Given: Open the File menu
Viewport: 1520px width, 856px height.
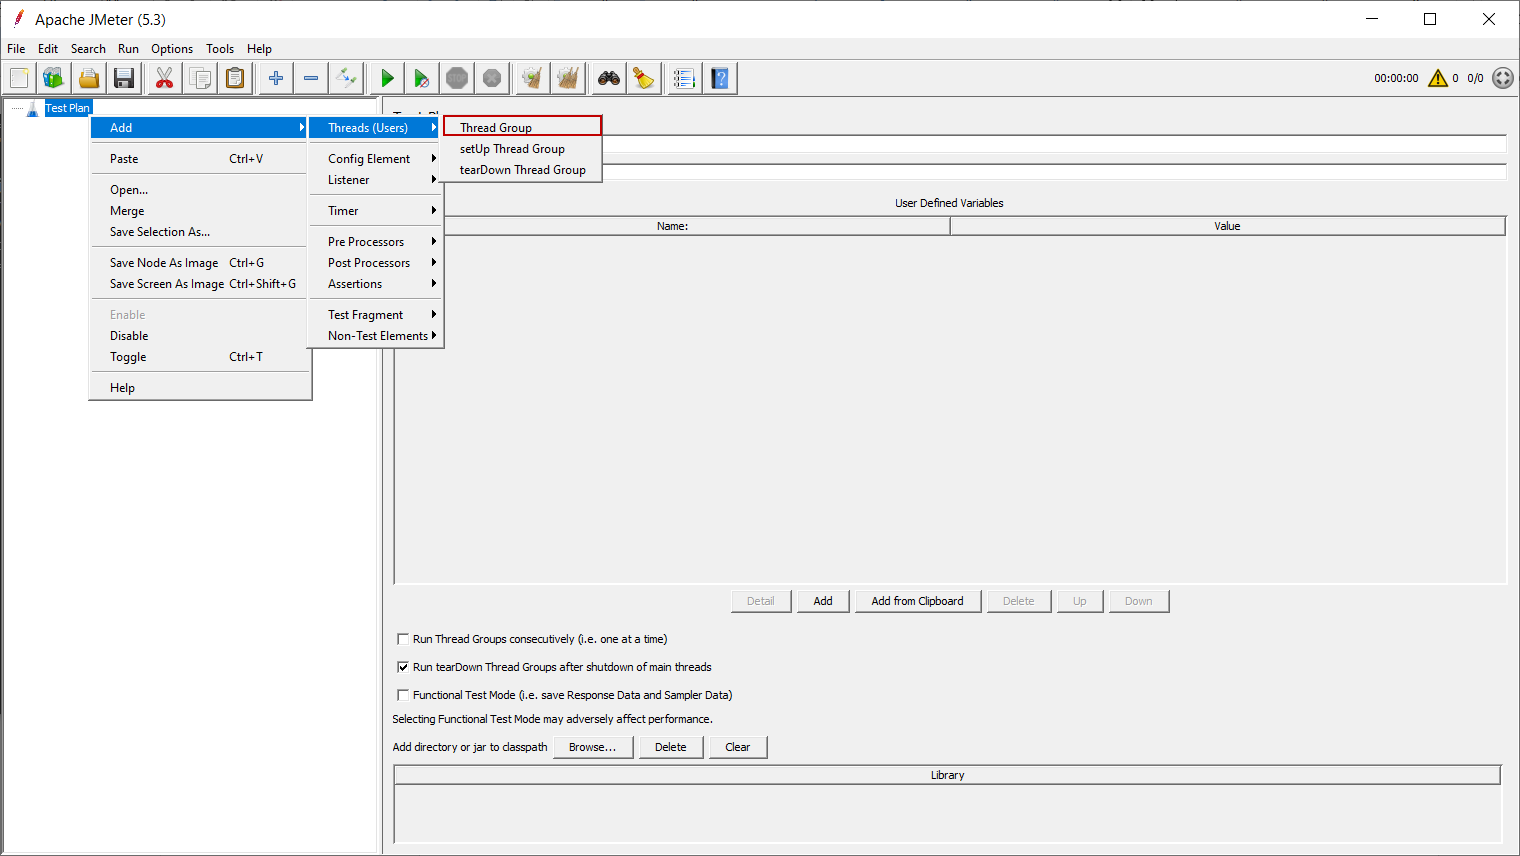Looking at the screenshot, I should (x=16, y=49).
